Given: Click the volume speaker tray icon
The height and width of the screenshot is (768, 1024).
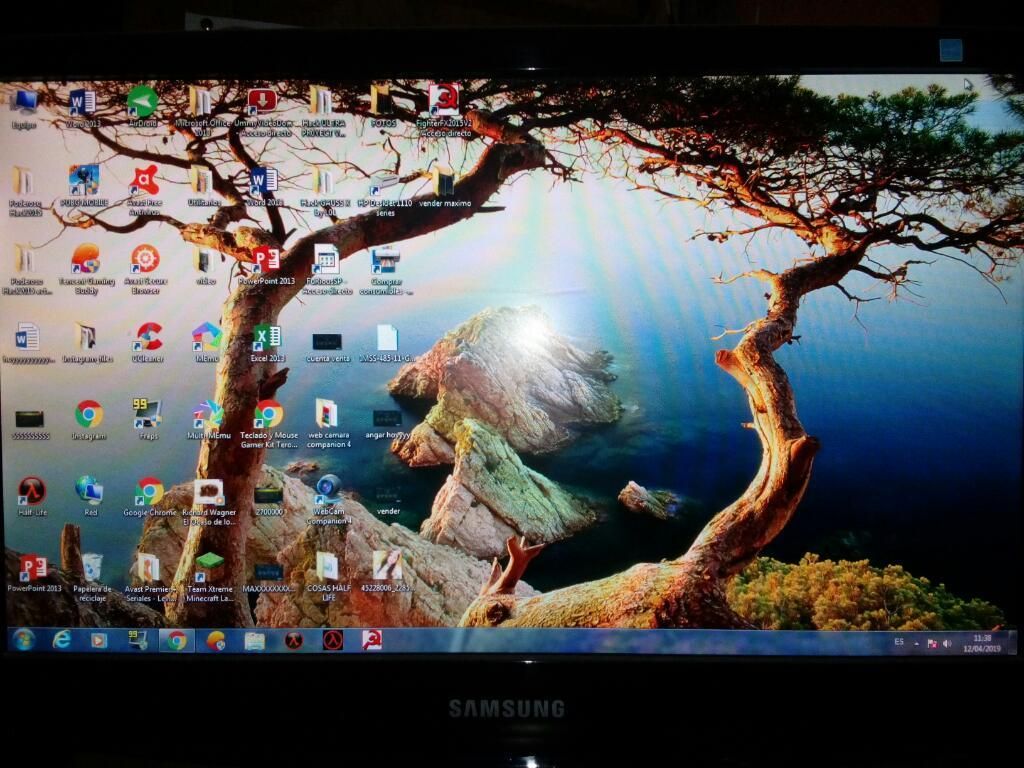Looking at the screenshot, I should pyautogui.click(x=948, y=644).
